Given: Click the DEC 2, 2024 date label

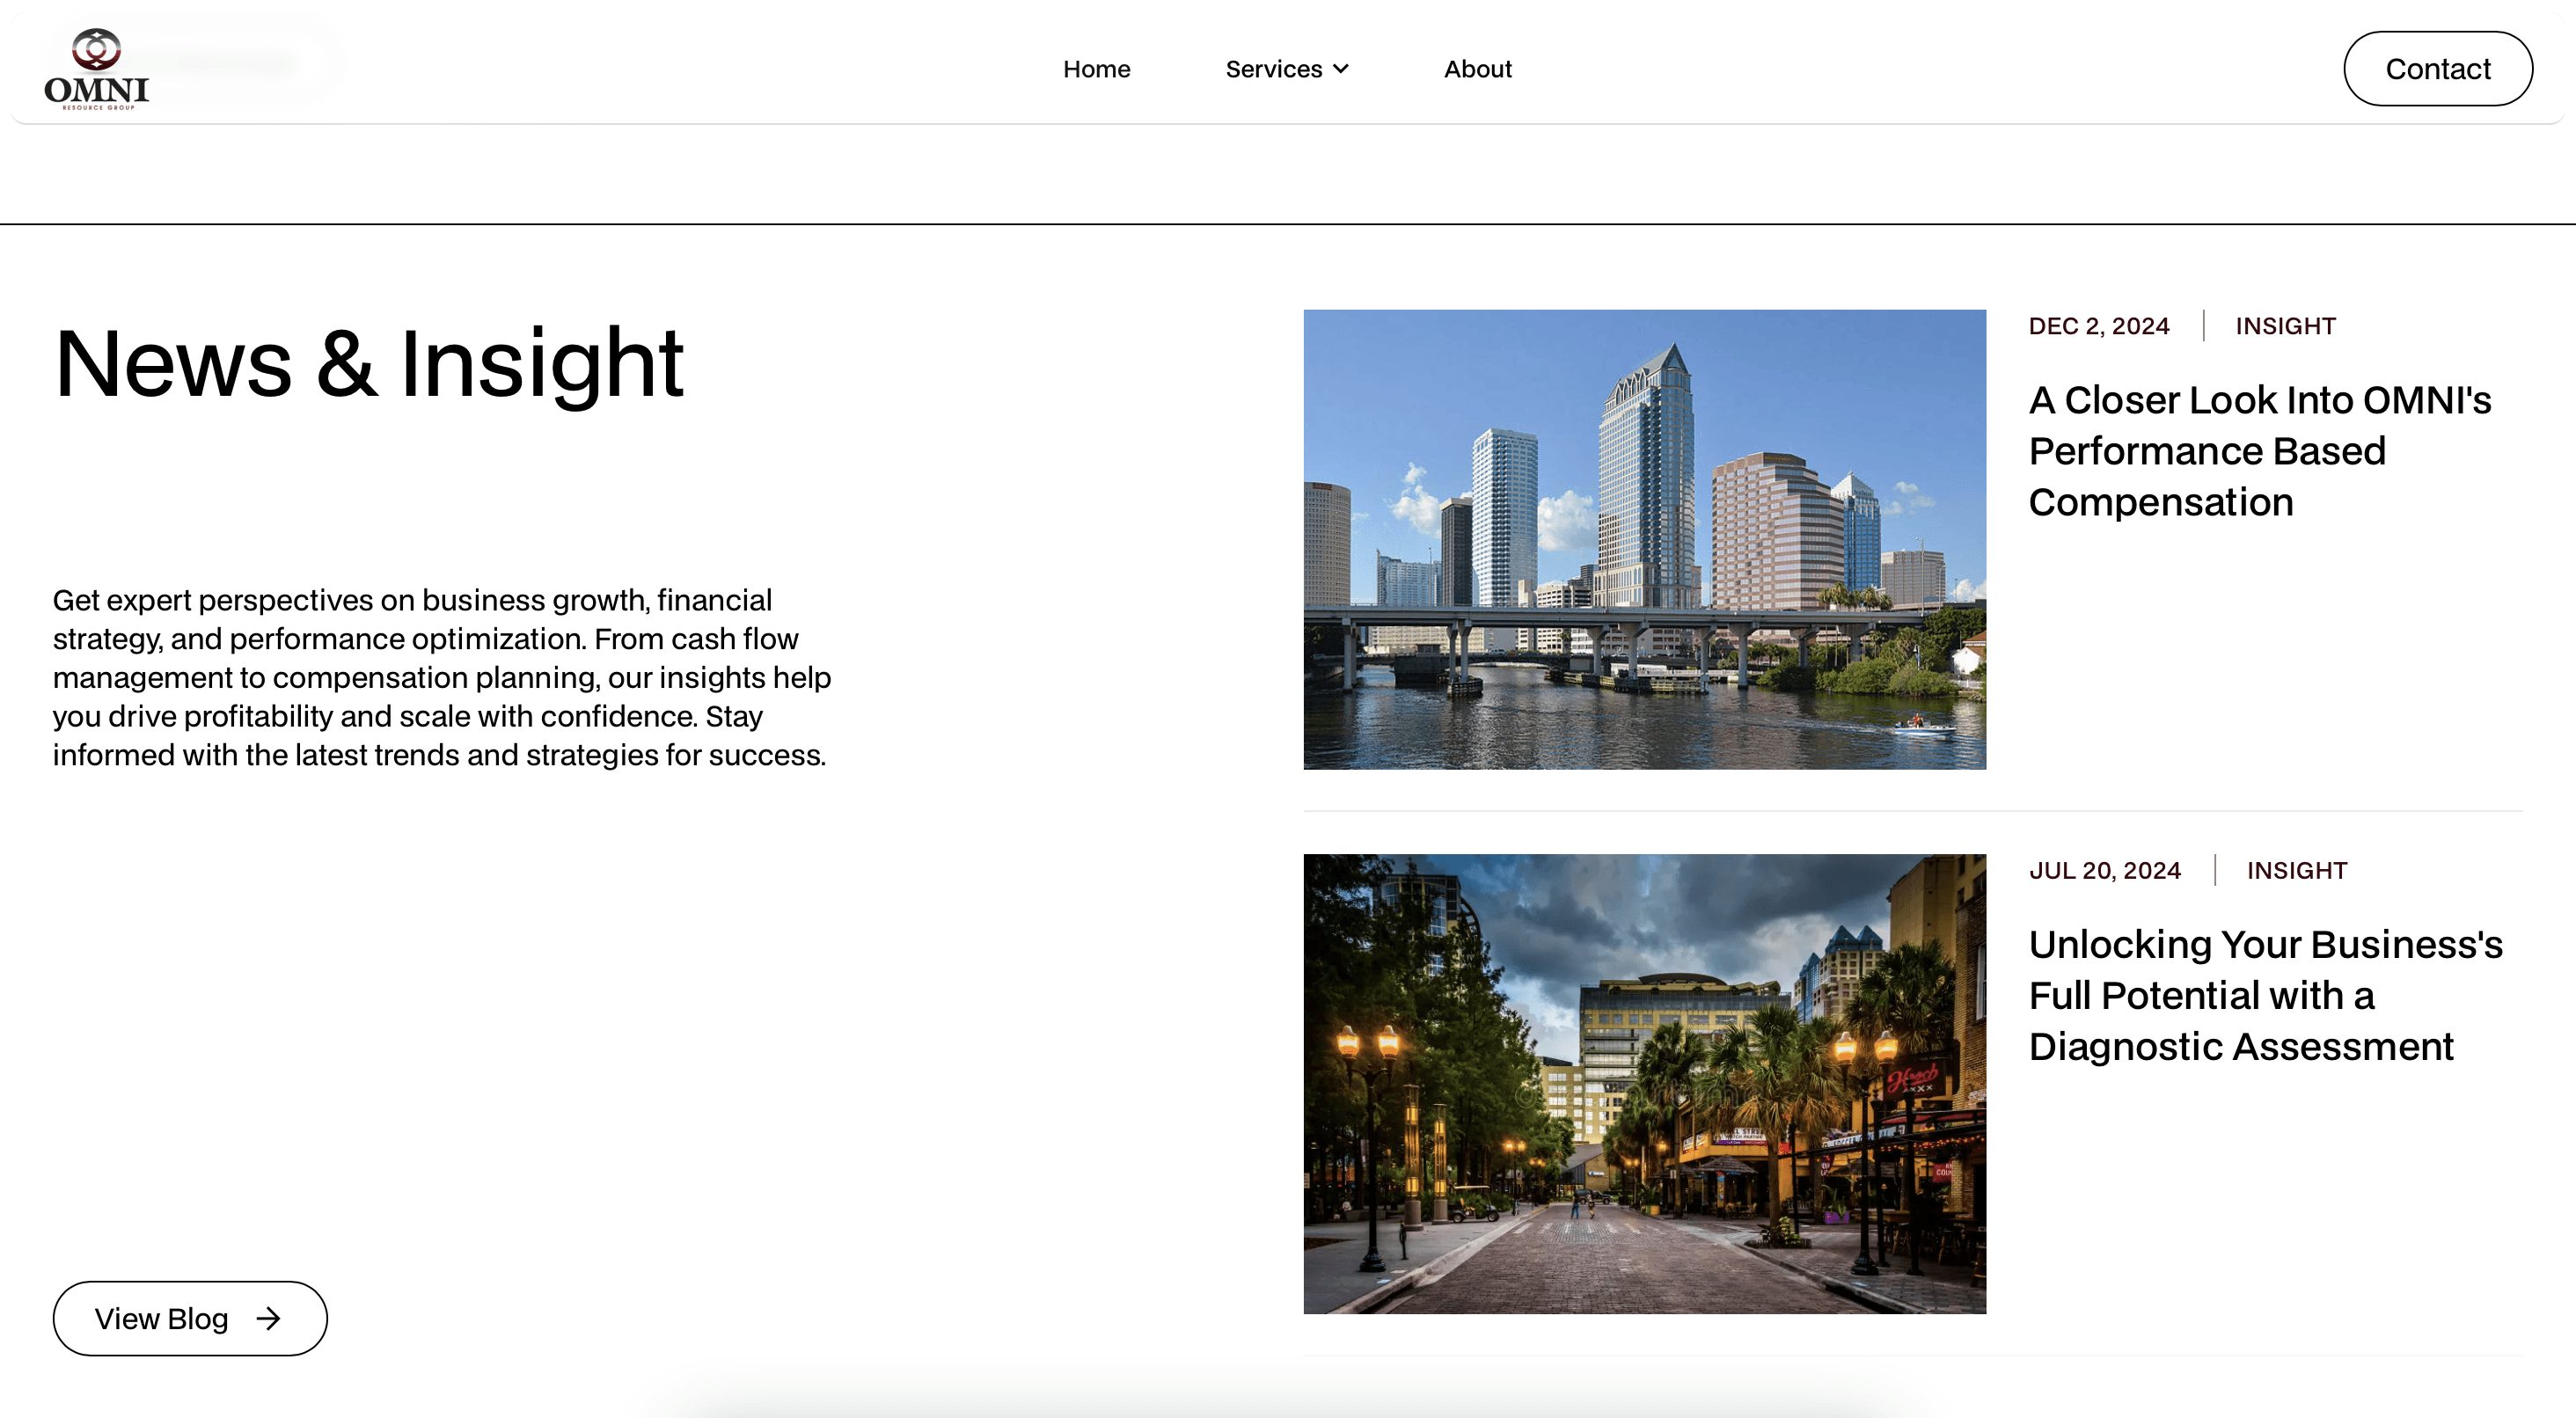Looking at the screenshot, I should (2098, 326).
